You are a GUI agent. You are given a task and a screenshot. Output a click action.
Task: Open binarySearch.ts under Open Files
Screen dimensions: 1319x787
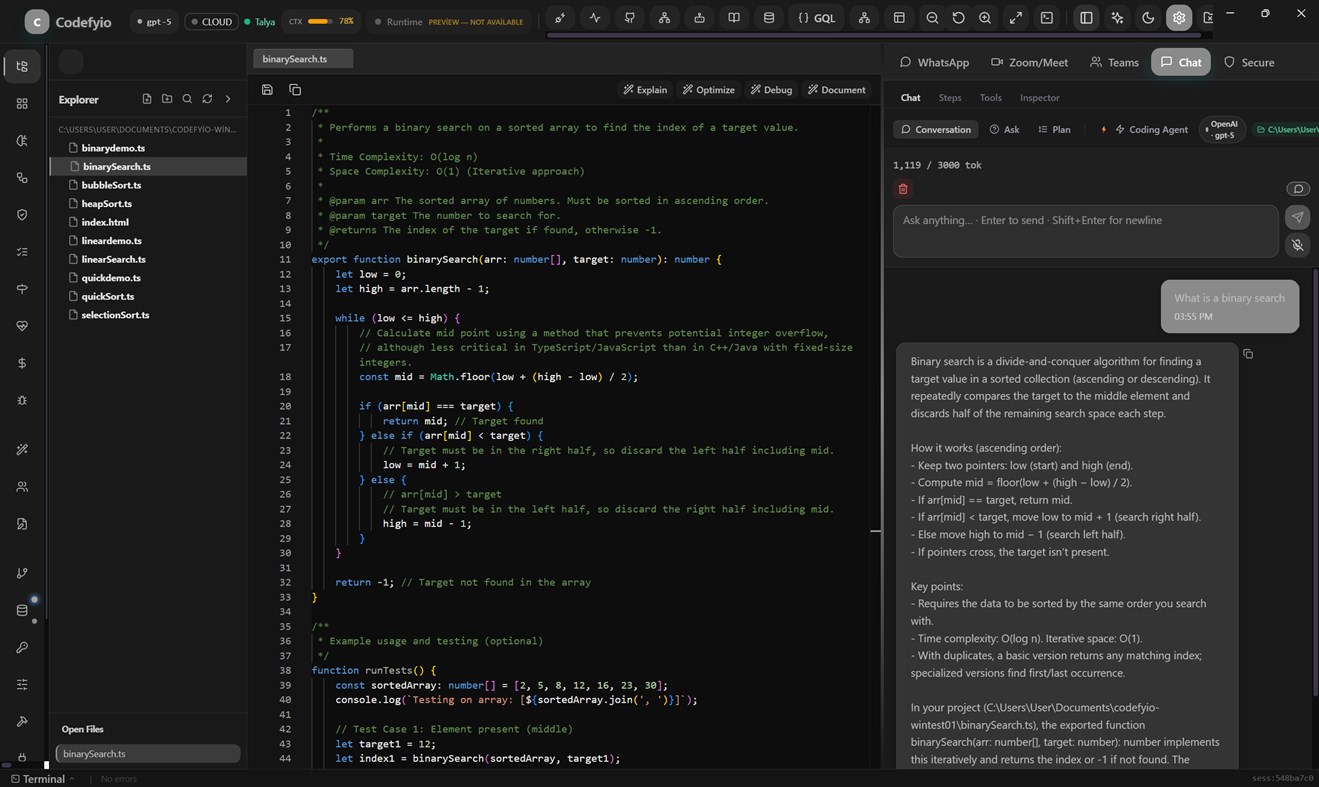pos(148,754)
